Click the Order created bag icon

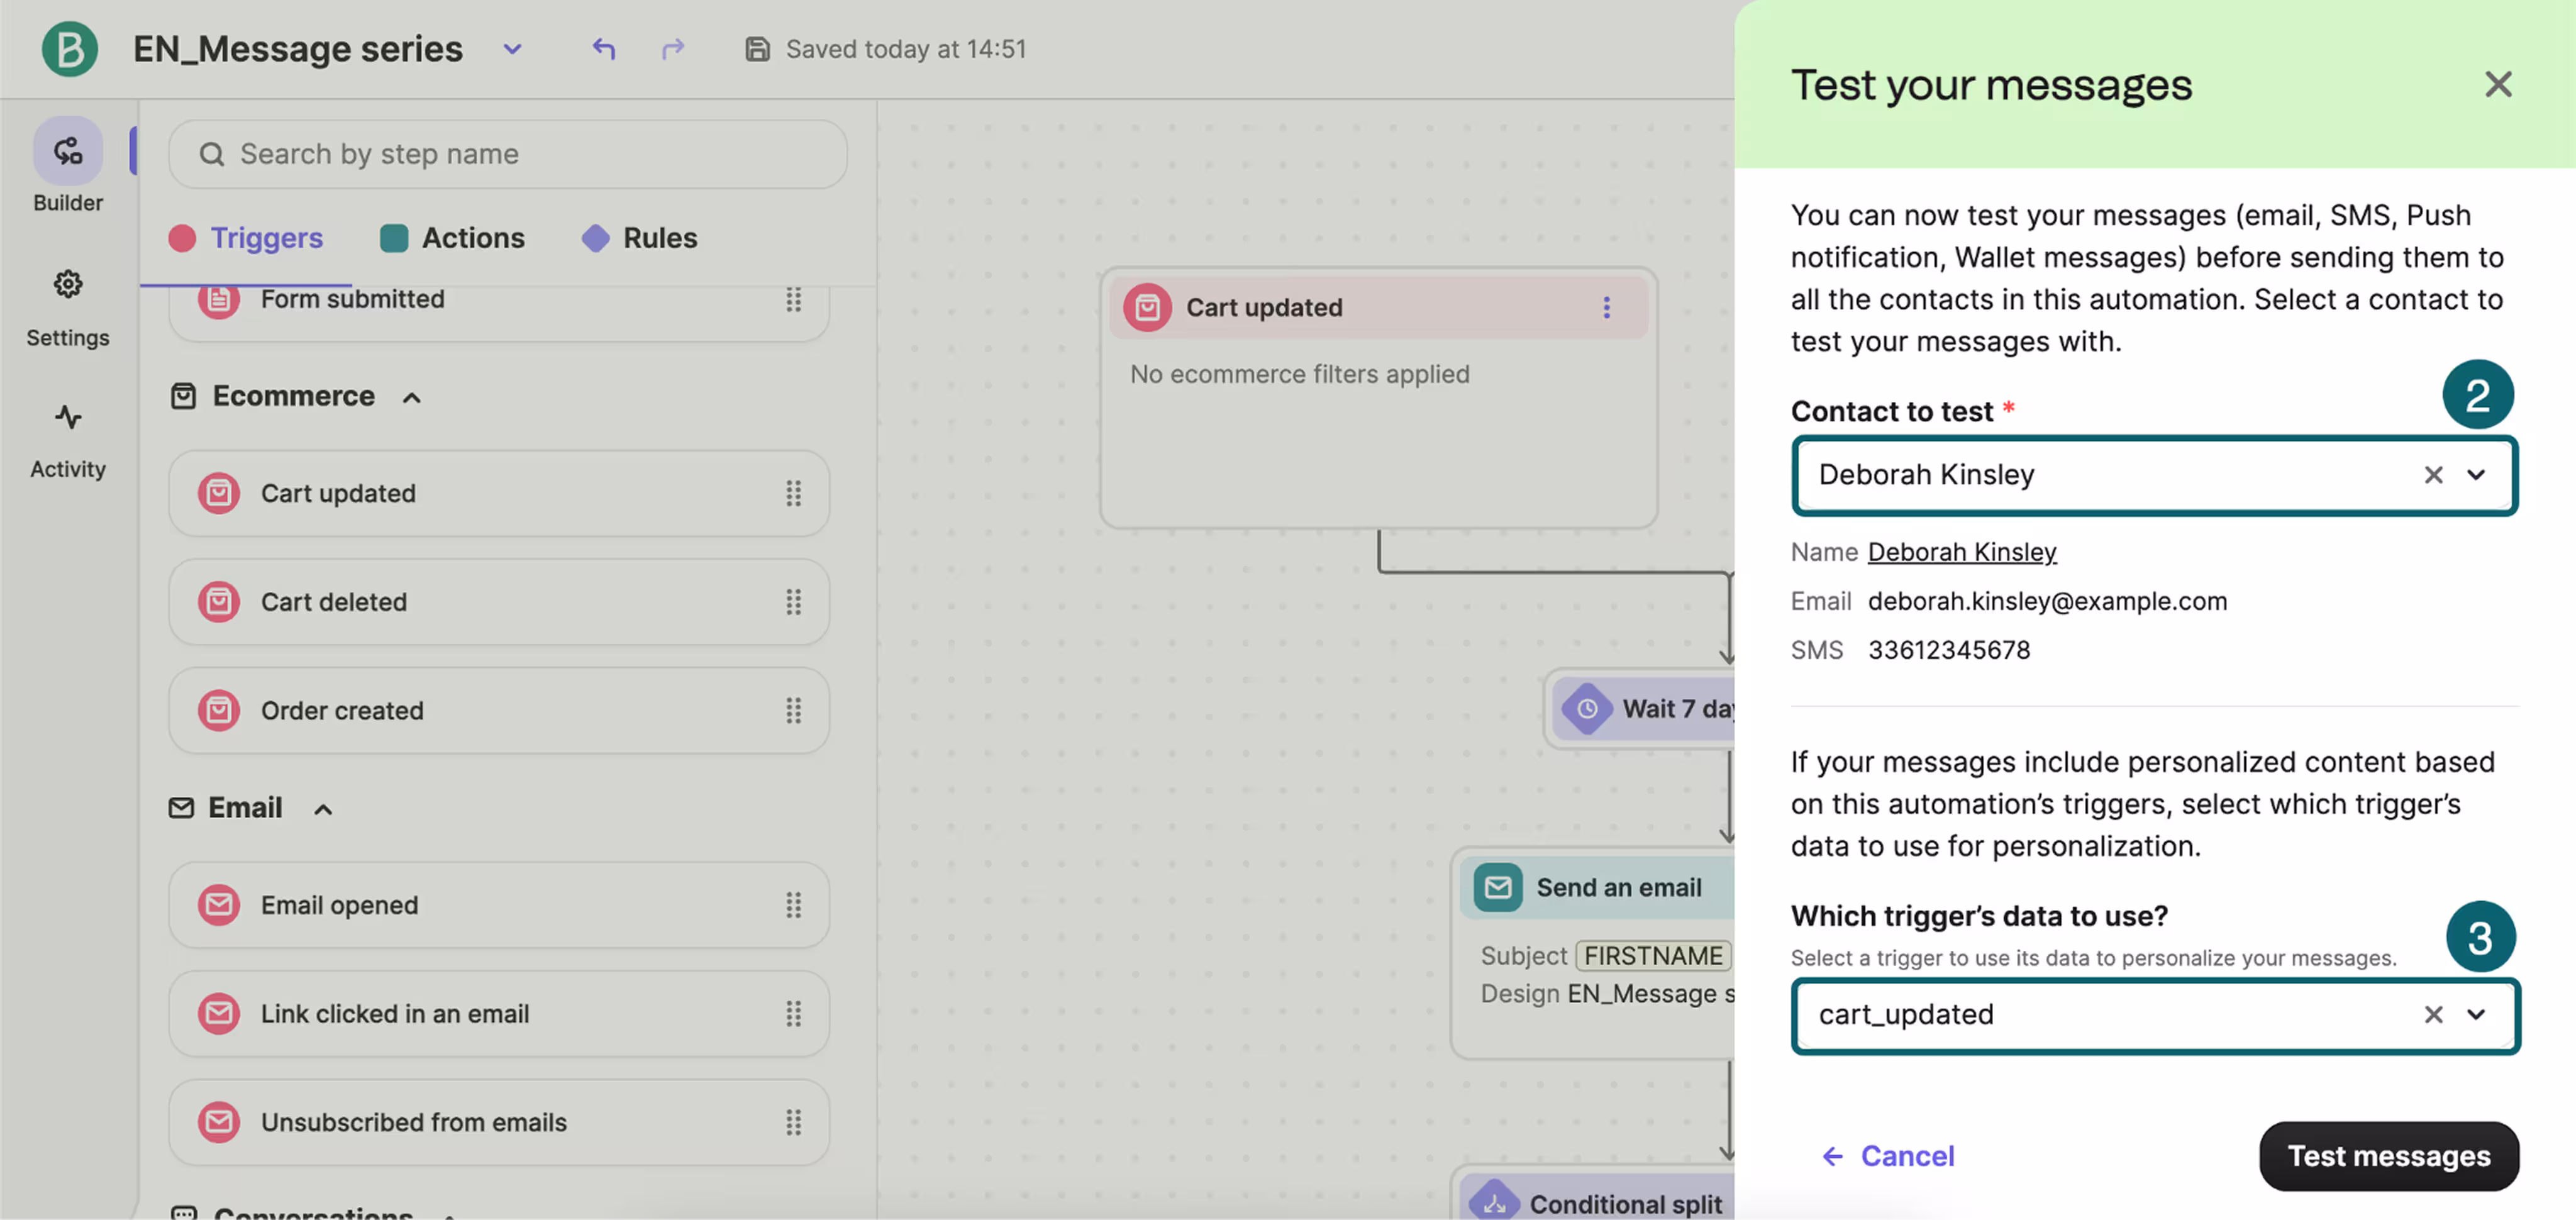click(x=218, y=711)
